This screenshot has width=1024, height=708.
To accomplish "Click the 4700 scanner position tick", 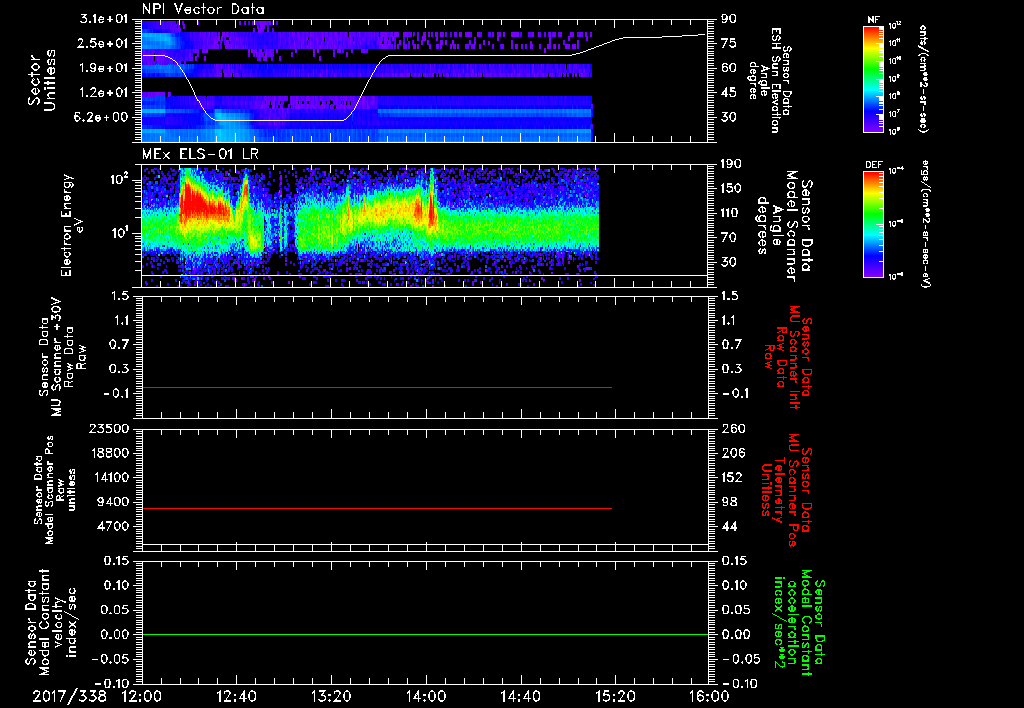I will 114,526.
